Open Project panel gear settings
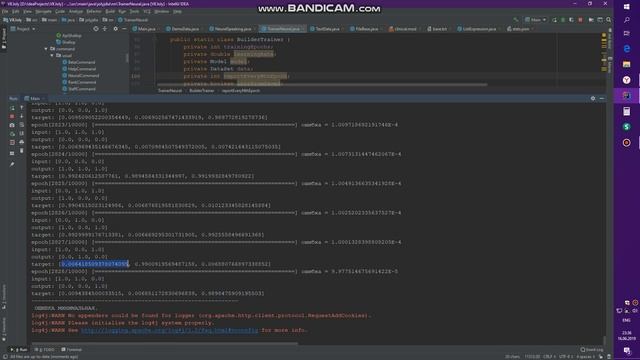 (x=116, y=29)
